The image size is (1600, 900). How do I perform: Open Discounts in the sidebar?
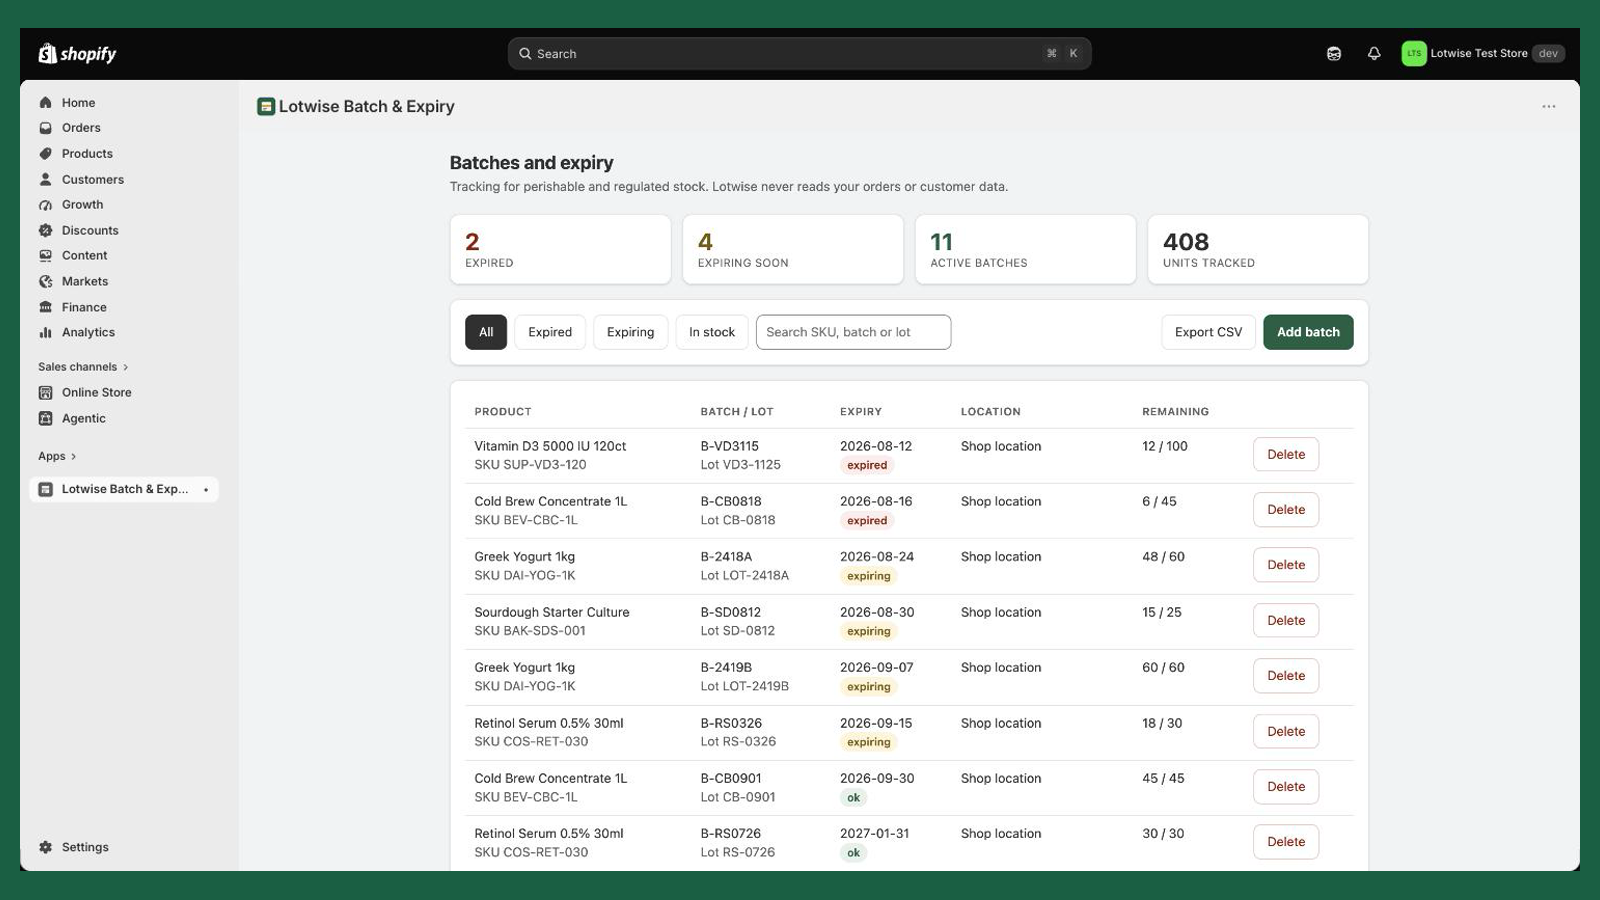pos(90,231)
